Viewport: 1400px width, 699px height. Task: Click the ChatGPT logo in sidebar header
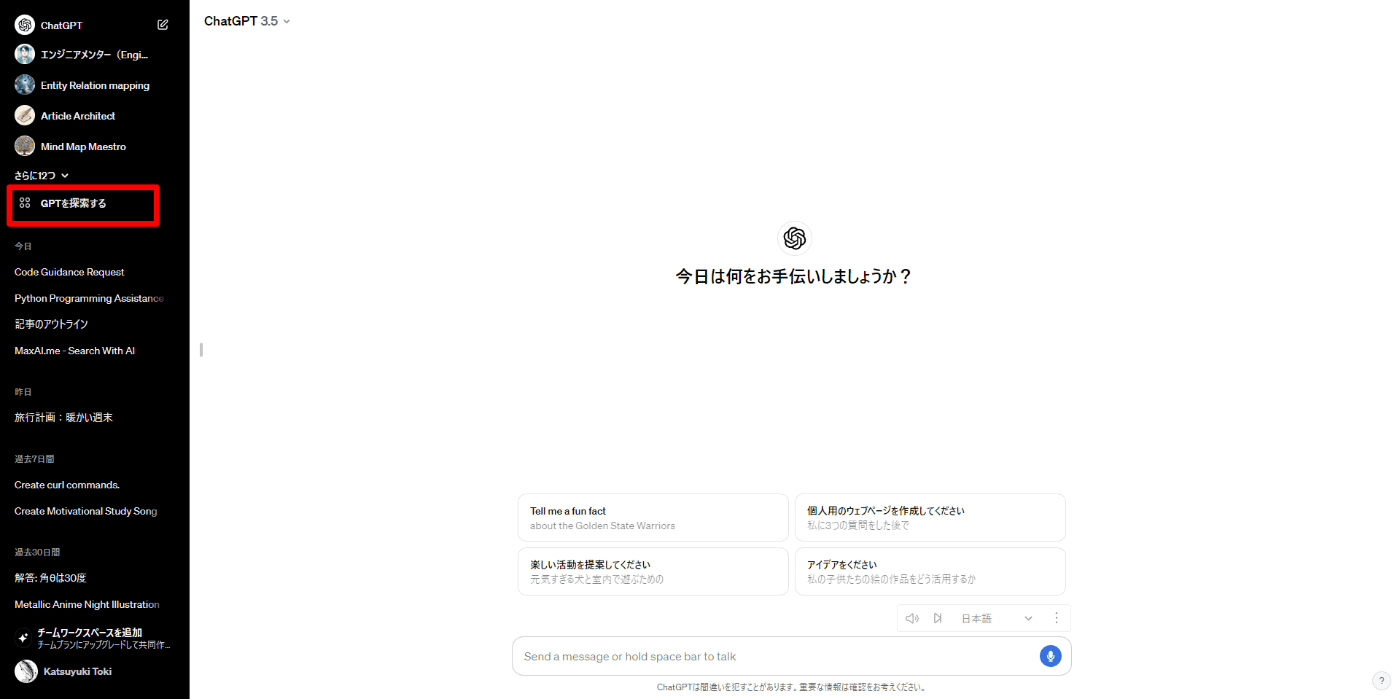pyautogui.click(x=25, y=25)
